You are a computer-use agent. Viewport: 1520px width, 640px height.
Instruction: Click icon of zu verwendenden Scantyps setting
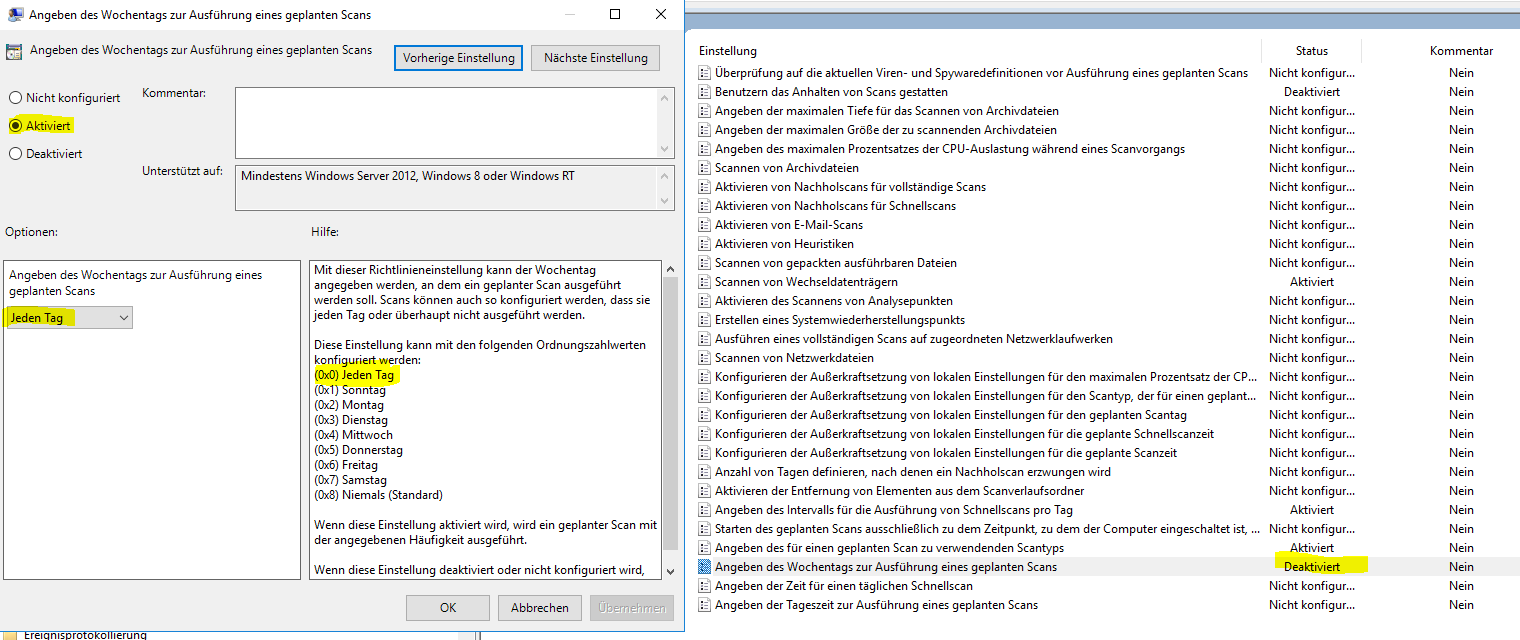(704, 548)
